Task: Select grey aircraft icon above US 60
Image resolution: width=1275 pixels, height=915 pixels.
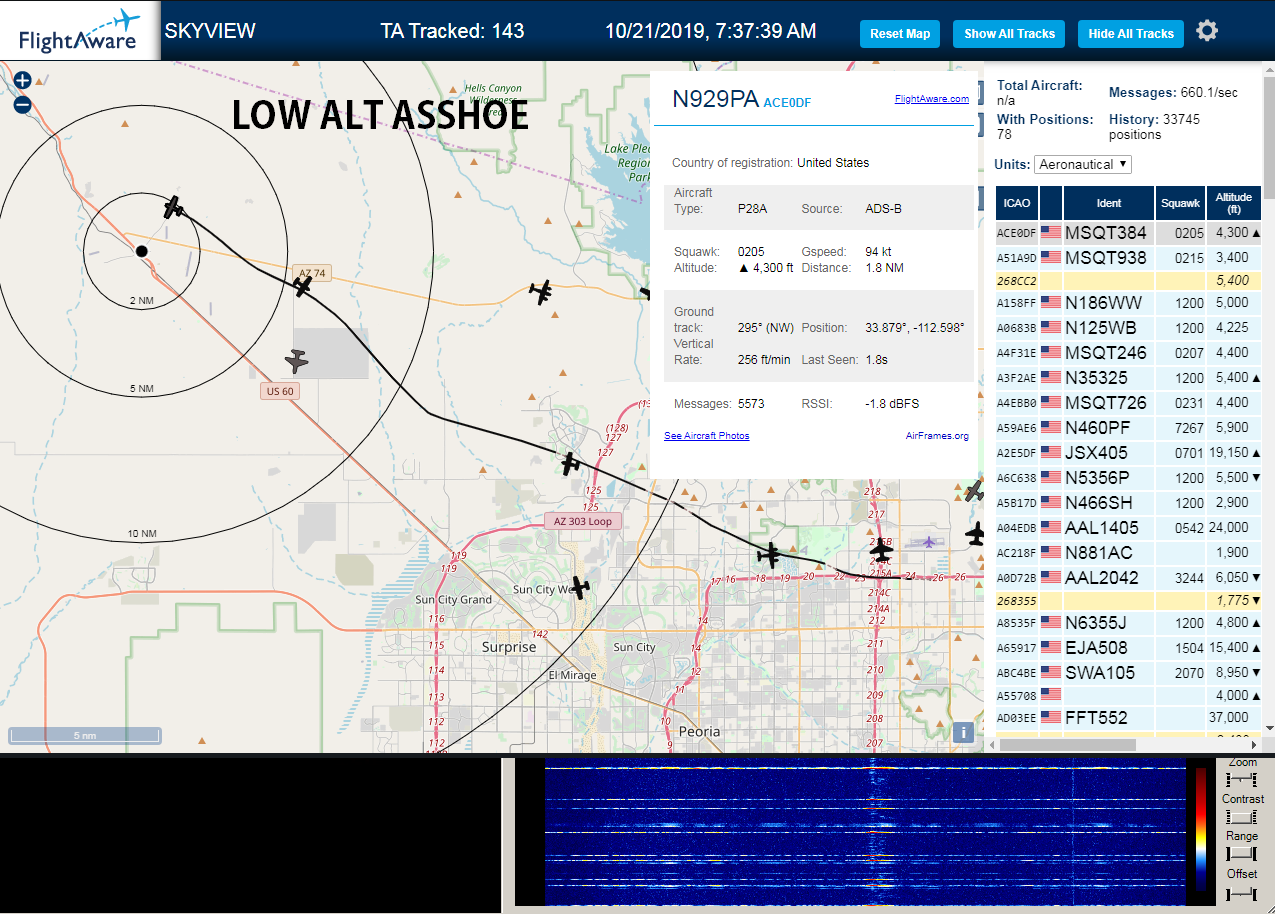Action: coord(297,360)
